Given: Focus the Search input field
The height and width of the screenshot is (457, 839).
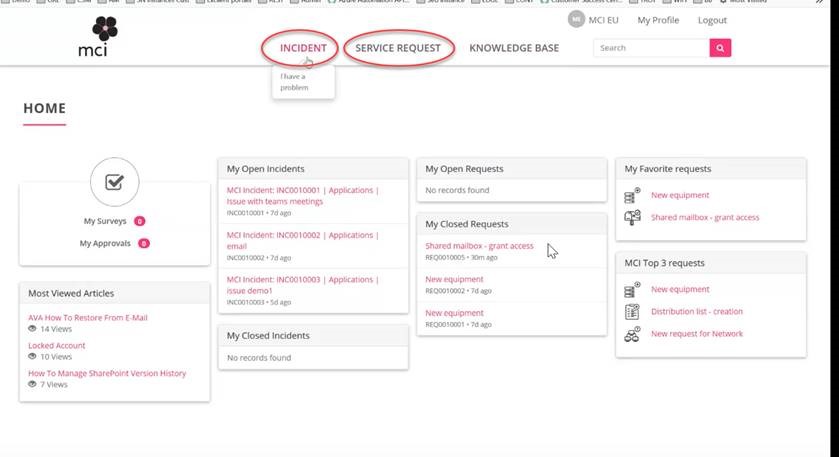Looking at the screenshot, I should (x=651, y=48).
